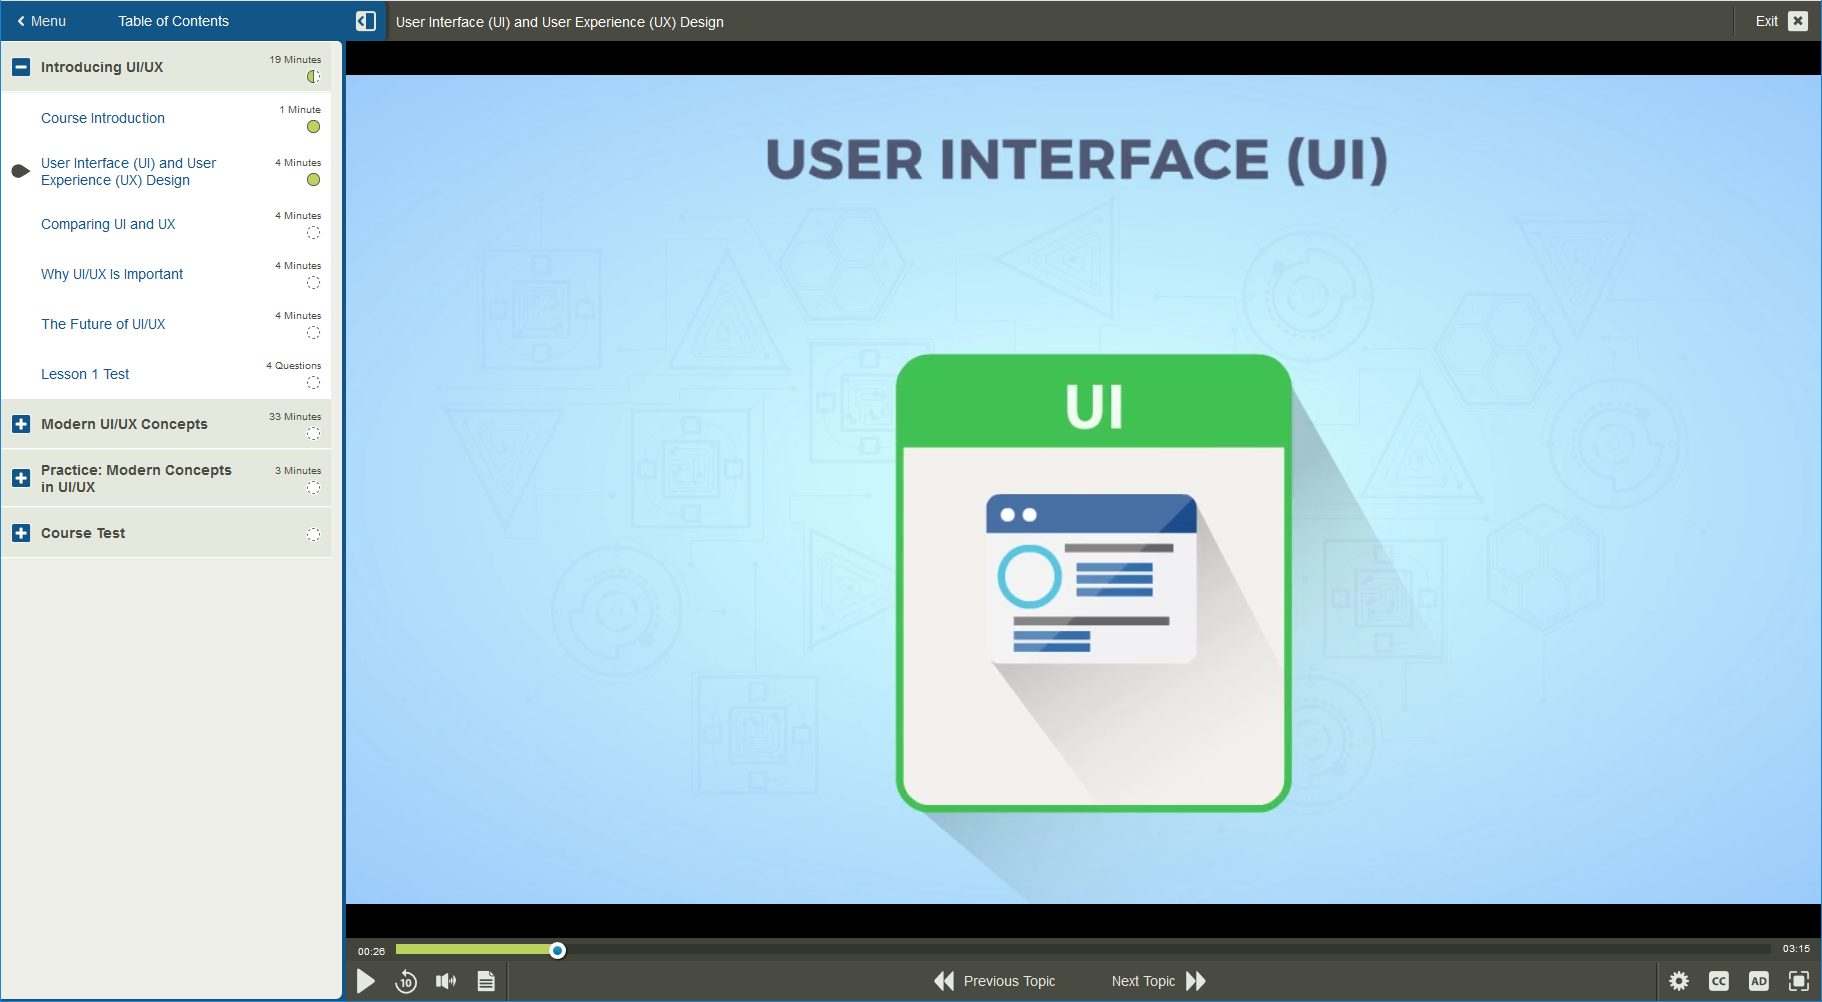
Task: Click the progress indicator beside Course Test
Action: click(x=313, y=534)
